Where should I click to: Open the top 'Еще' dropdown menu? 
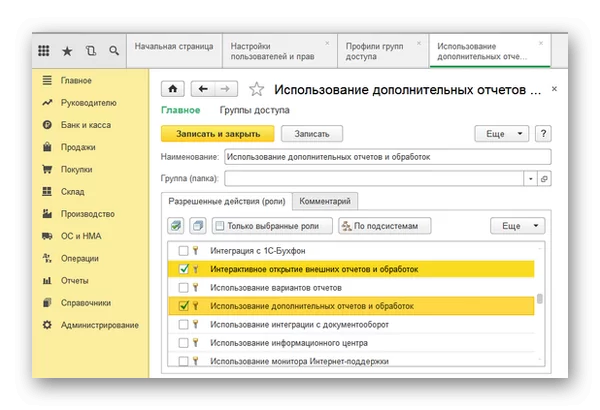click(x=501, y=133)
